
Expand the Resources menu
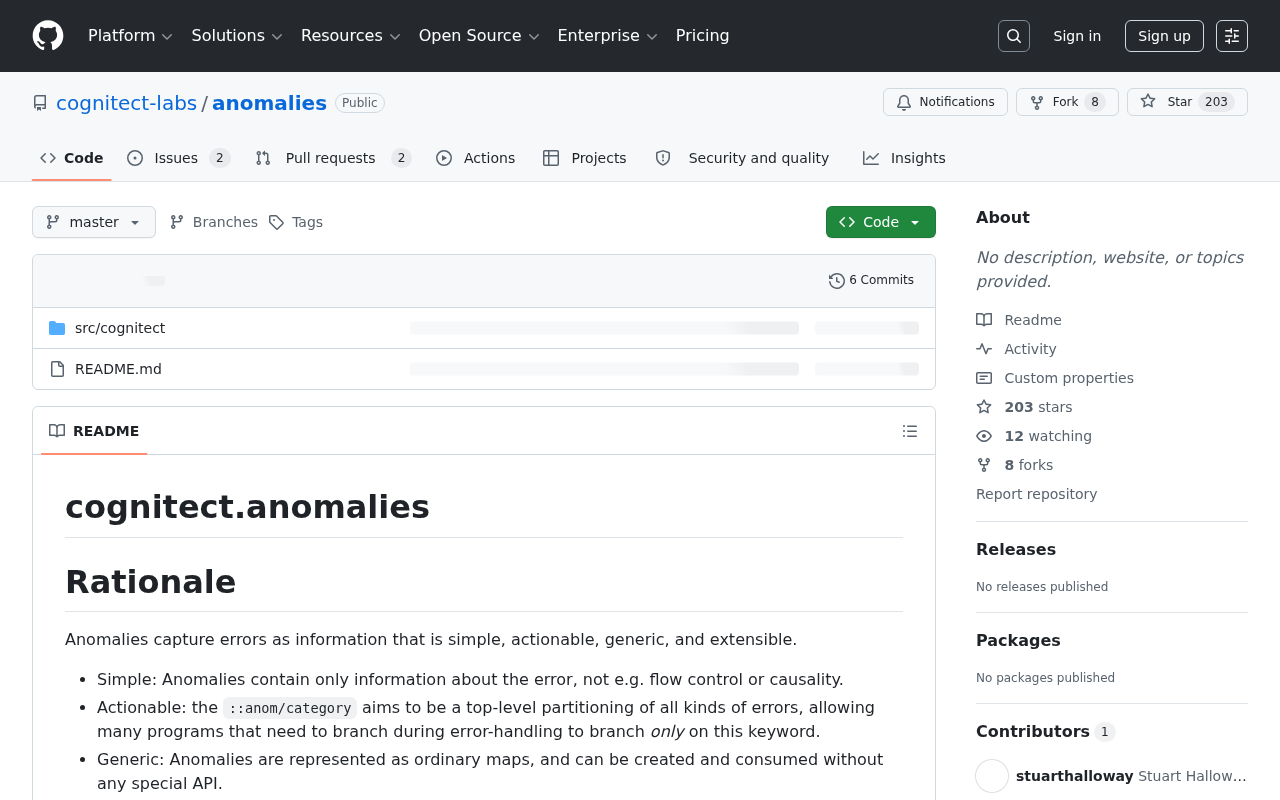tap(351, 36)
